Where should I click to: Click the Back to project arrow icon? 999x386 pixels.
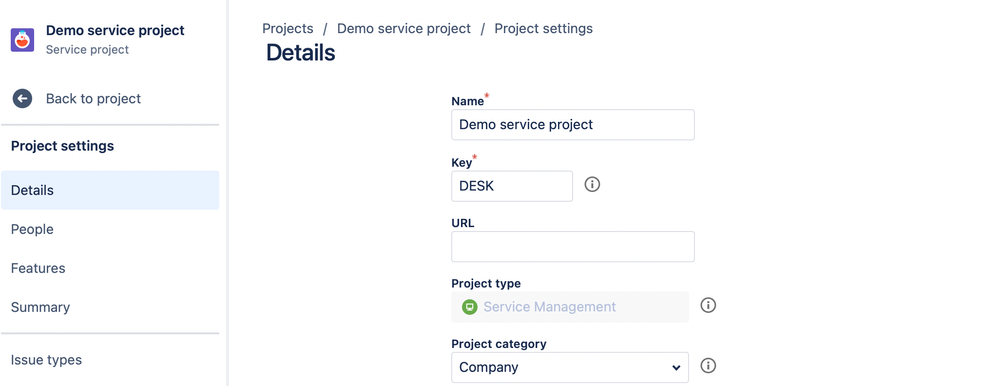click(x=22, y=98)
